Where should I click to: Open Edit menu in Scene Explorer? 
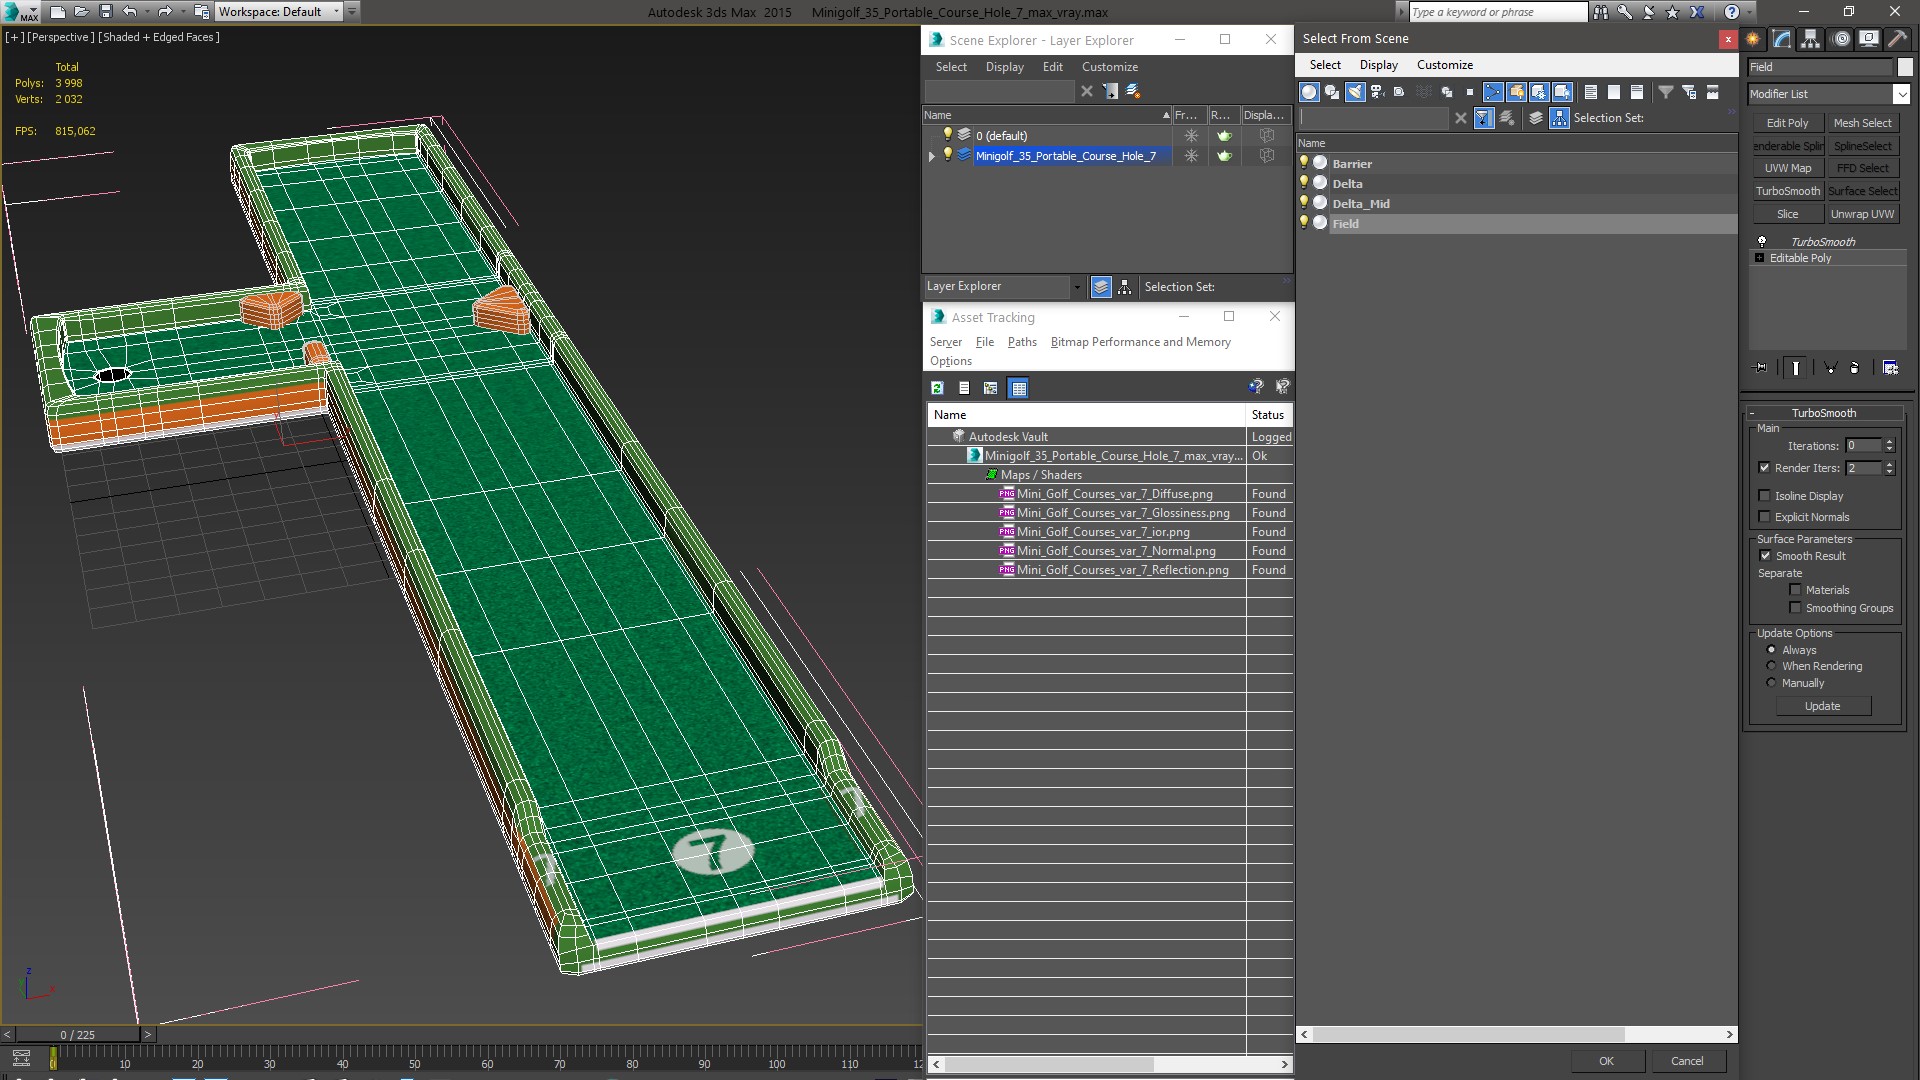(x=1052, y=67)
